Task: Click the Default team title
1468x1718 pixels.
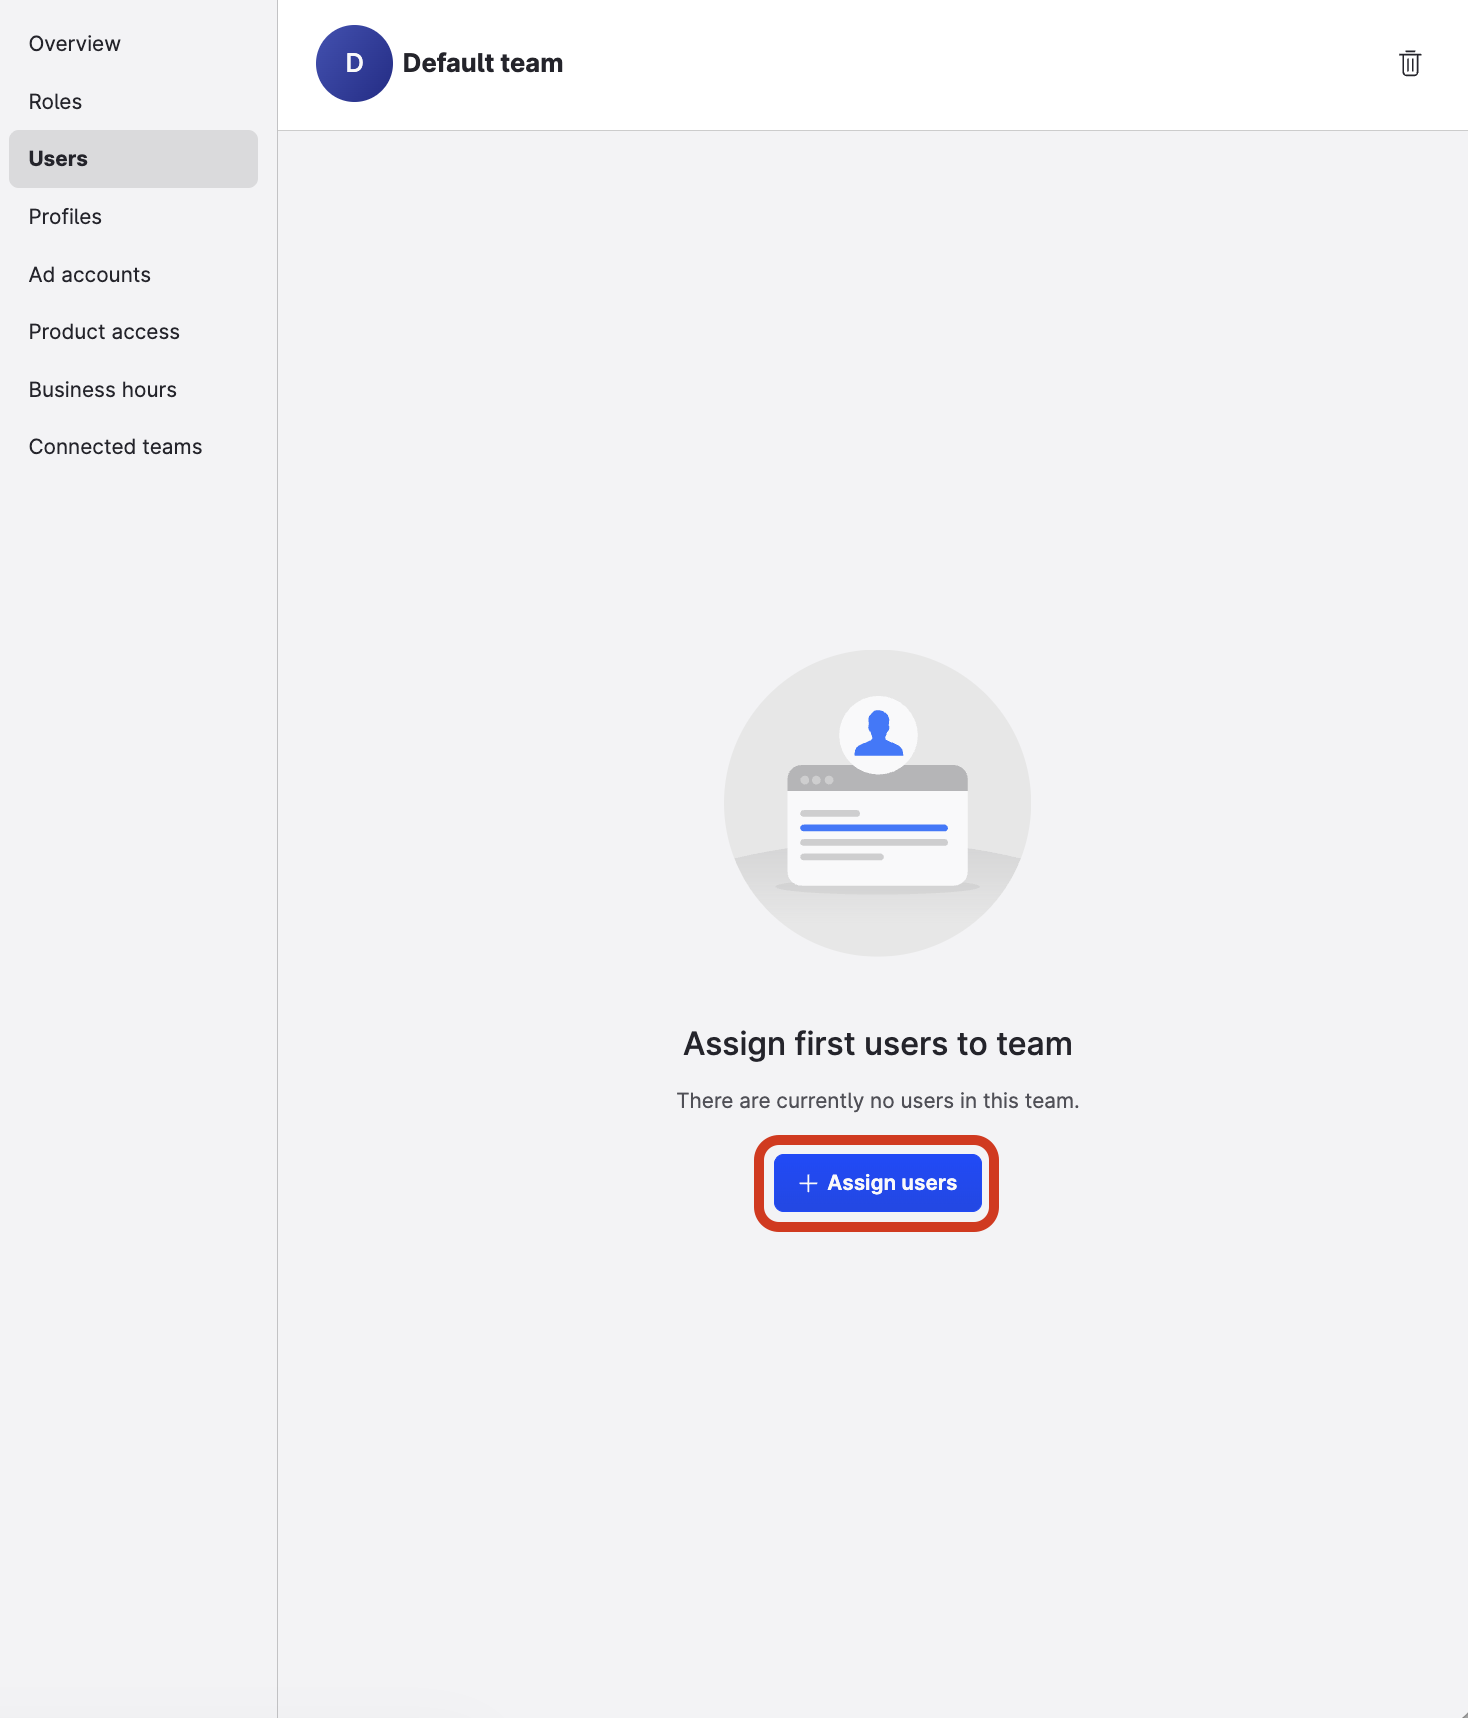Action: coord(483,63)
